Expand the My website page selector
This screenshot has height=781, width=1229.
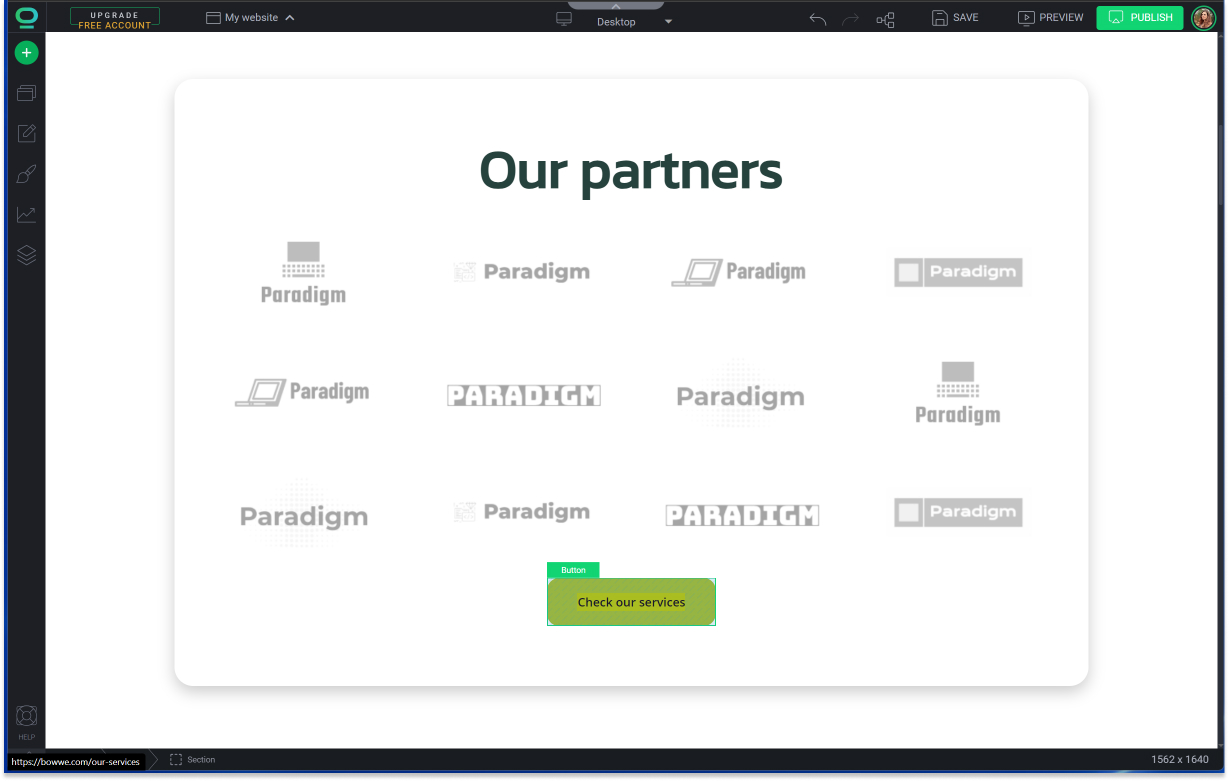pyautogui.click(x=250, y=18)
